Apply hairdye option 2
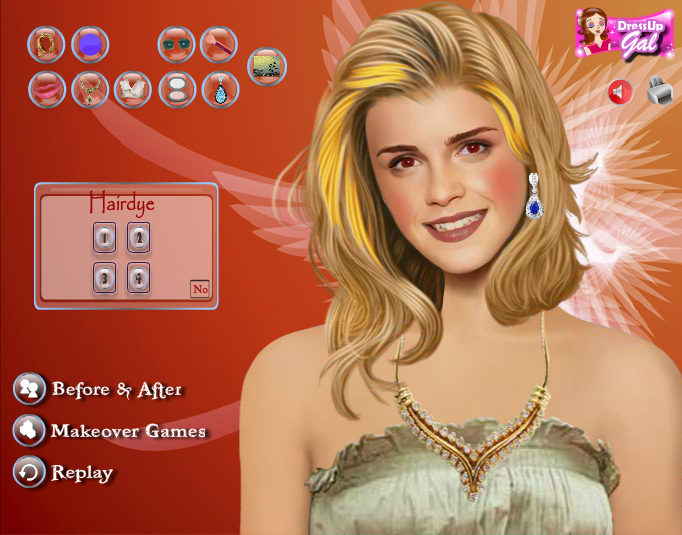The image size is (682, 535). point(139,237)
